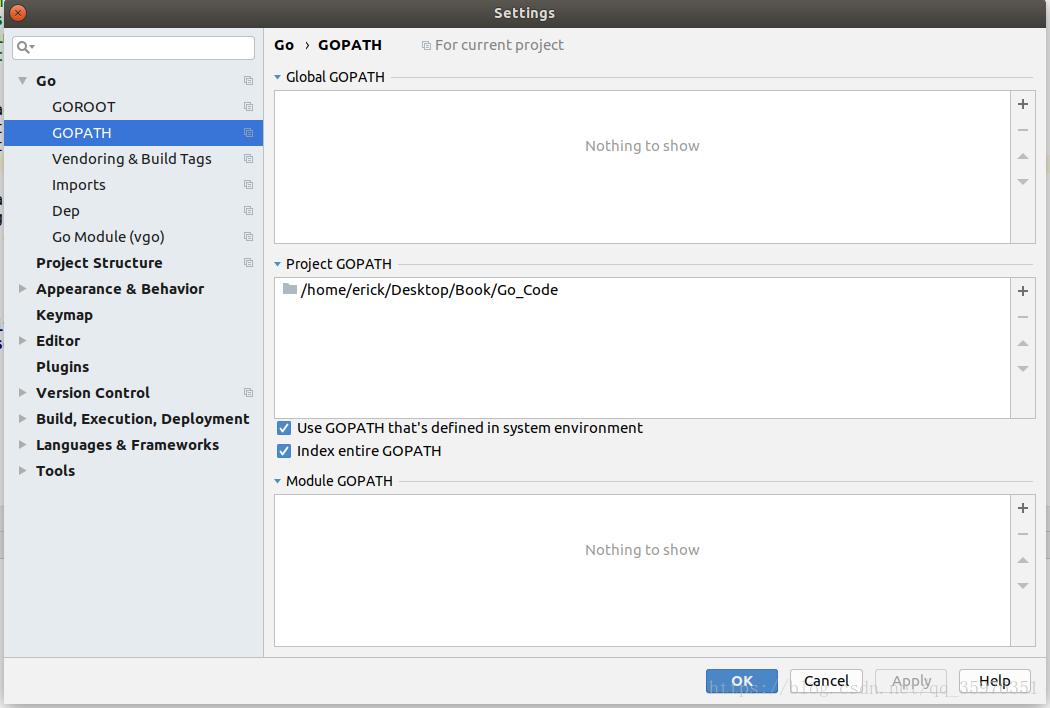Click project-level icon beside Go Module (vgo)
The image size is (1050, 708).
click(248, 236)
